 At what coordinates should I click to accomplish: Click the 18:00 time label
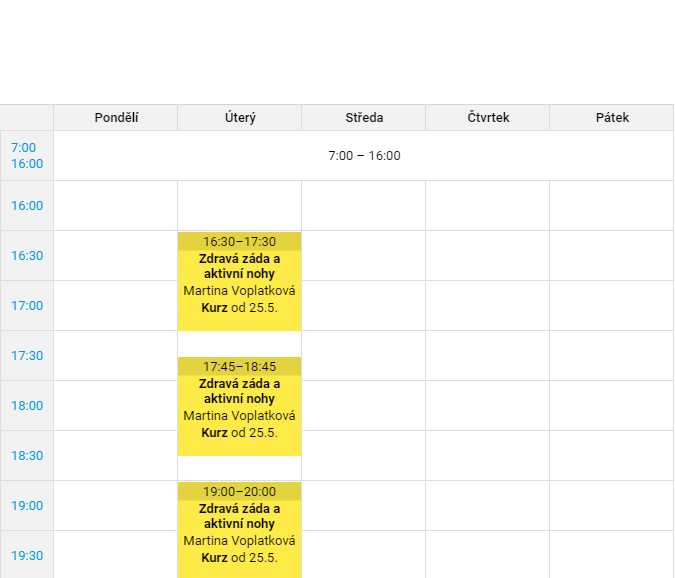pos(27,405)
